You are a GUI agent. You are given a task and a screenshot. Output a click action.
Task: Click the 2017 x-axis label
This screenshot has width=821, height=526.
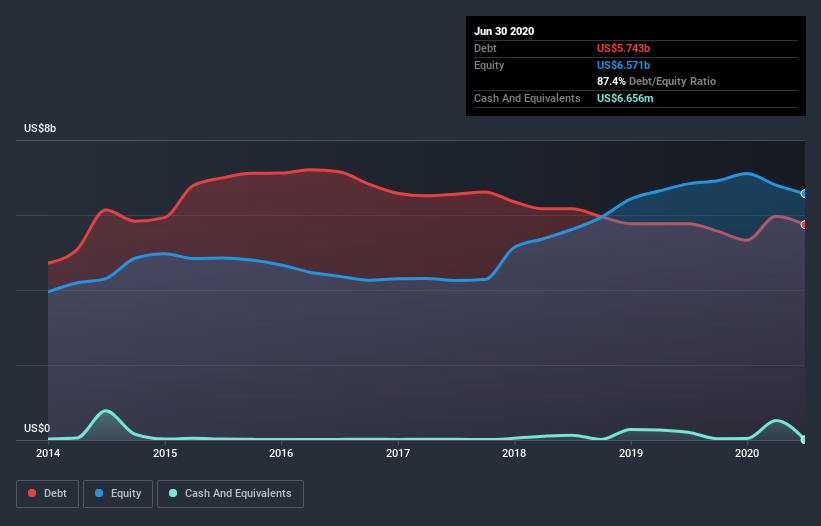[x=398, y=453]
